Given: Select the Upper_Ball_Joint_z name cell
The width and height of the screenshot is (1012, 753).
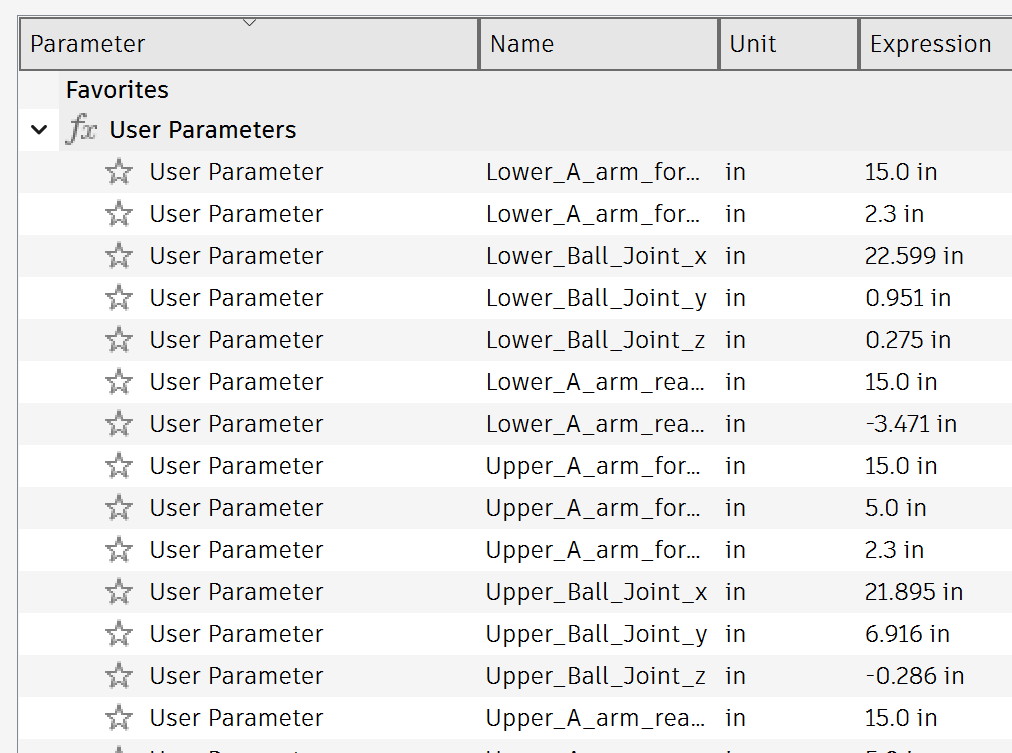Looking at the screenshot, I should (x=596, y=676).
